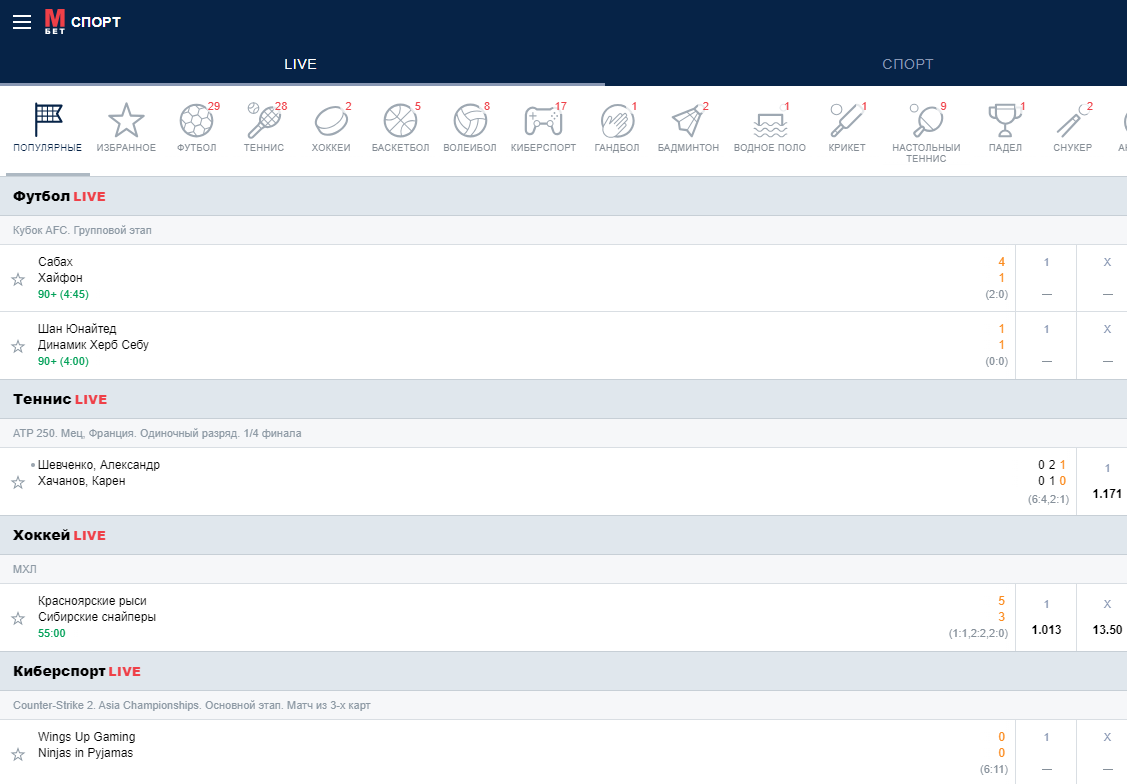Open the Шан Юнайтед match

pyautogui.click(x=77, y=328)
